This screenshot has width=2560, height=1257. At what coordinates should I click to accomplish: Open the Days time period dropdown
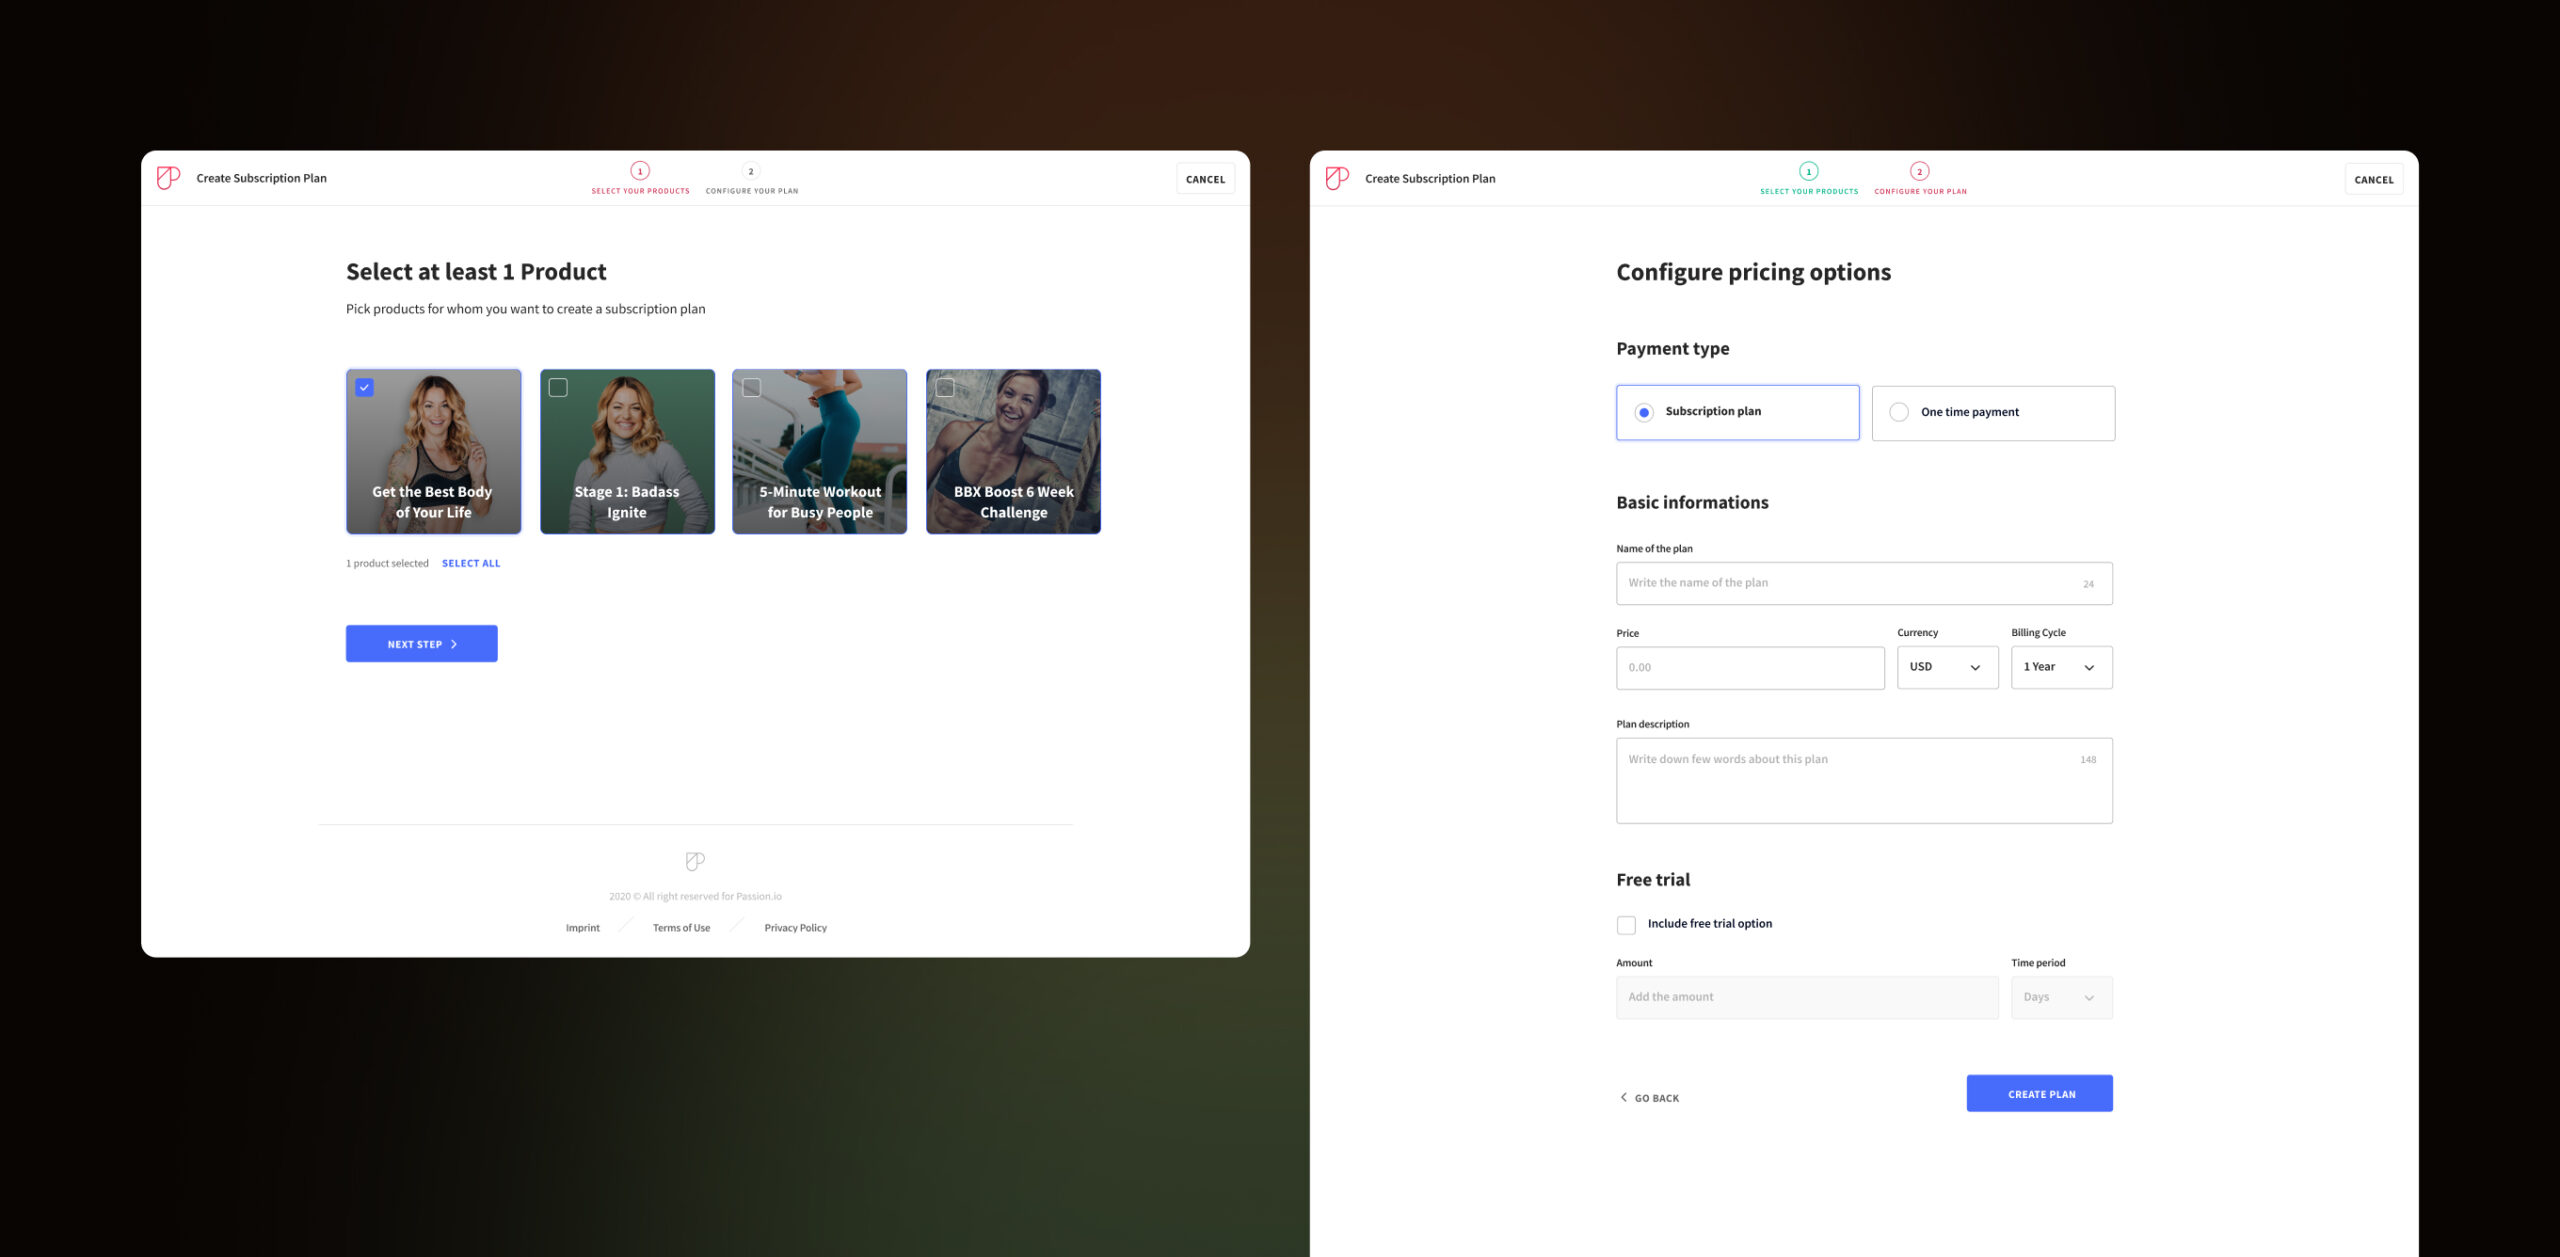click(2061, 997)
